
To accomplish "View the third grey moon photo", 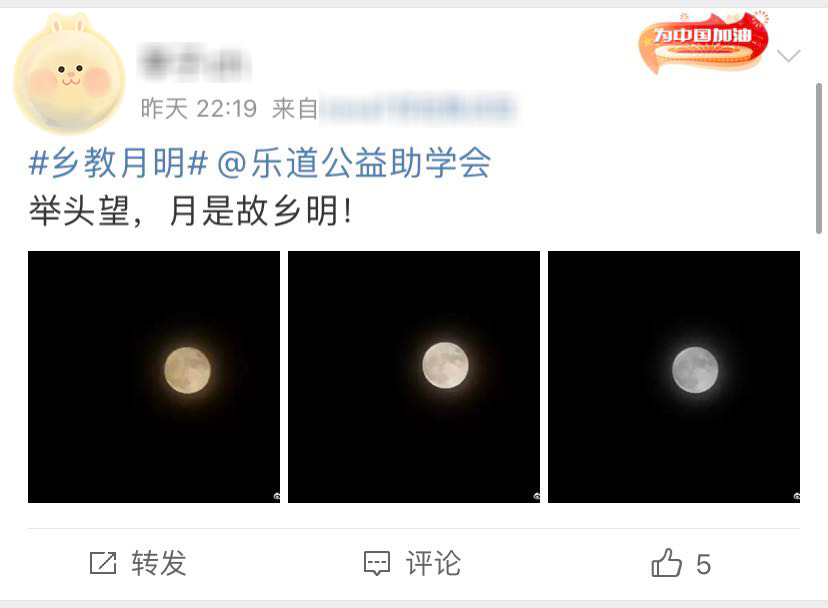I will (x=674, y=377).
